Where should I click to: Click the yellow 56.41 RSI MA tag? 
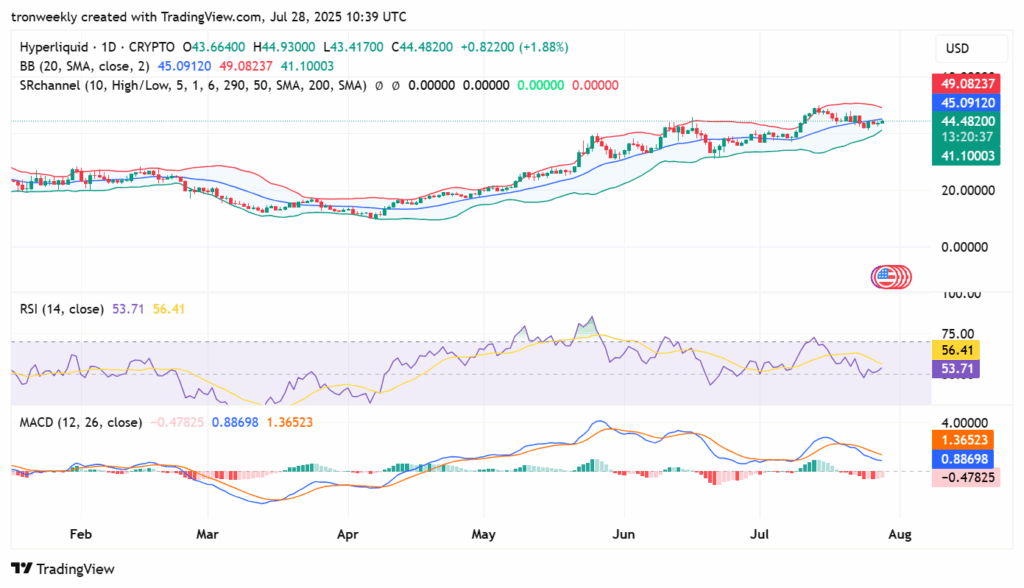955,350
